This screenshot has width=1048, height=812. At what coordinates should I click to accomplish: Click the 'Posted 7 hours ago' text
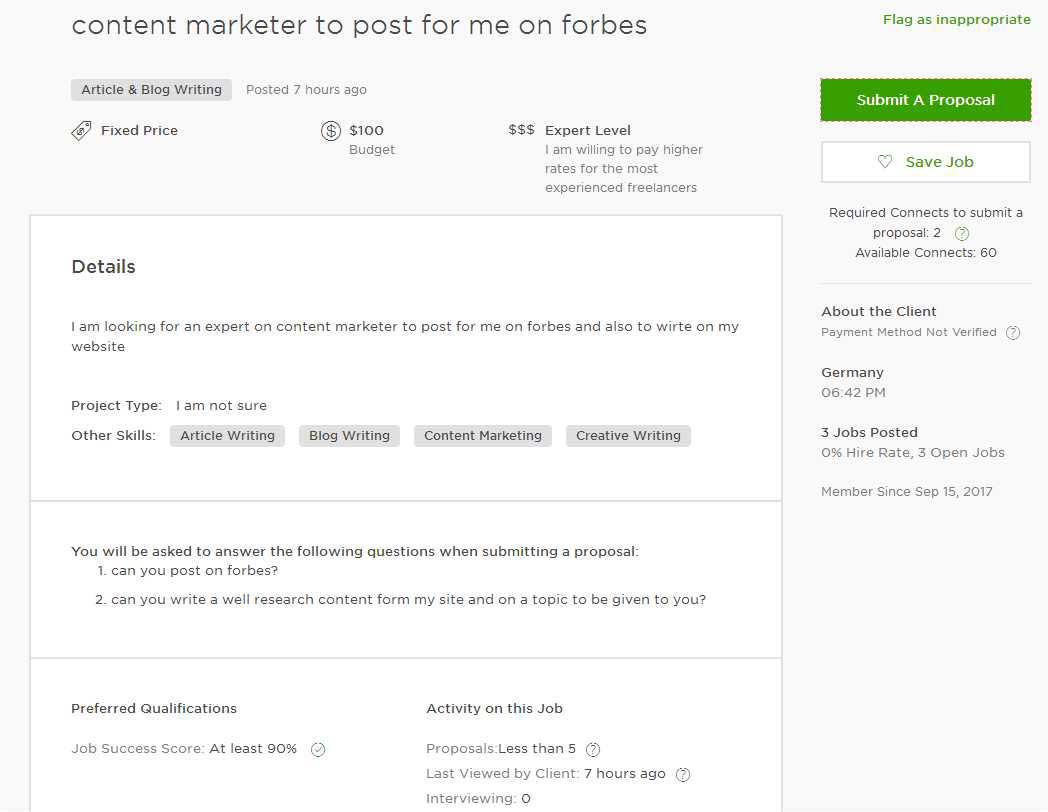pyautogui.click(x=306, y=90)
